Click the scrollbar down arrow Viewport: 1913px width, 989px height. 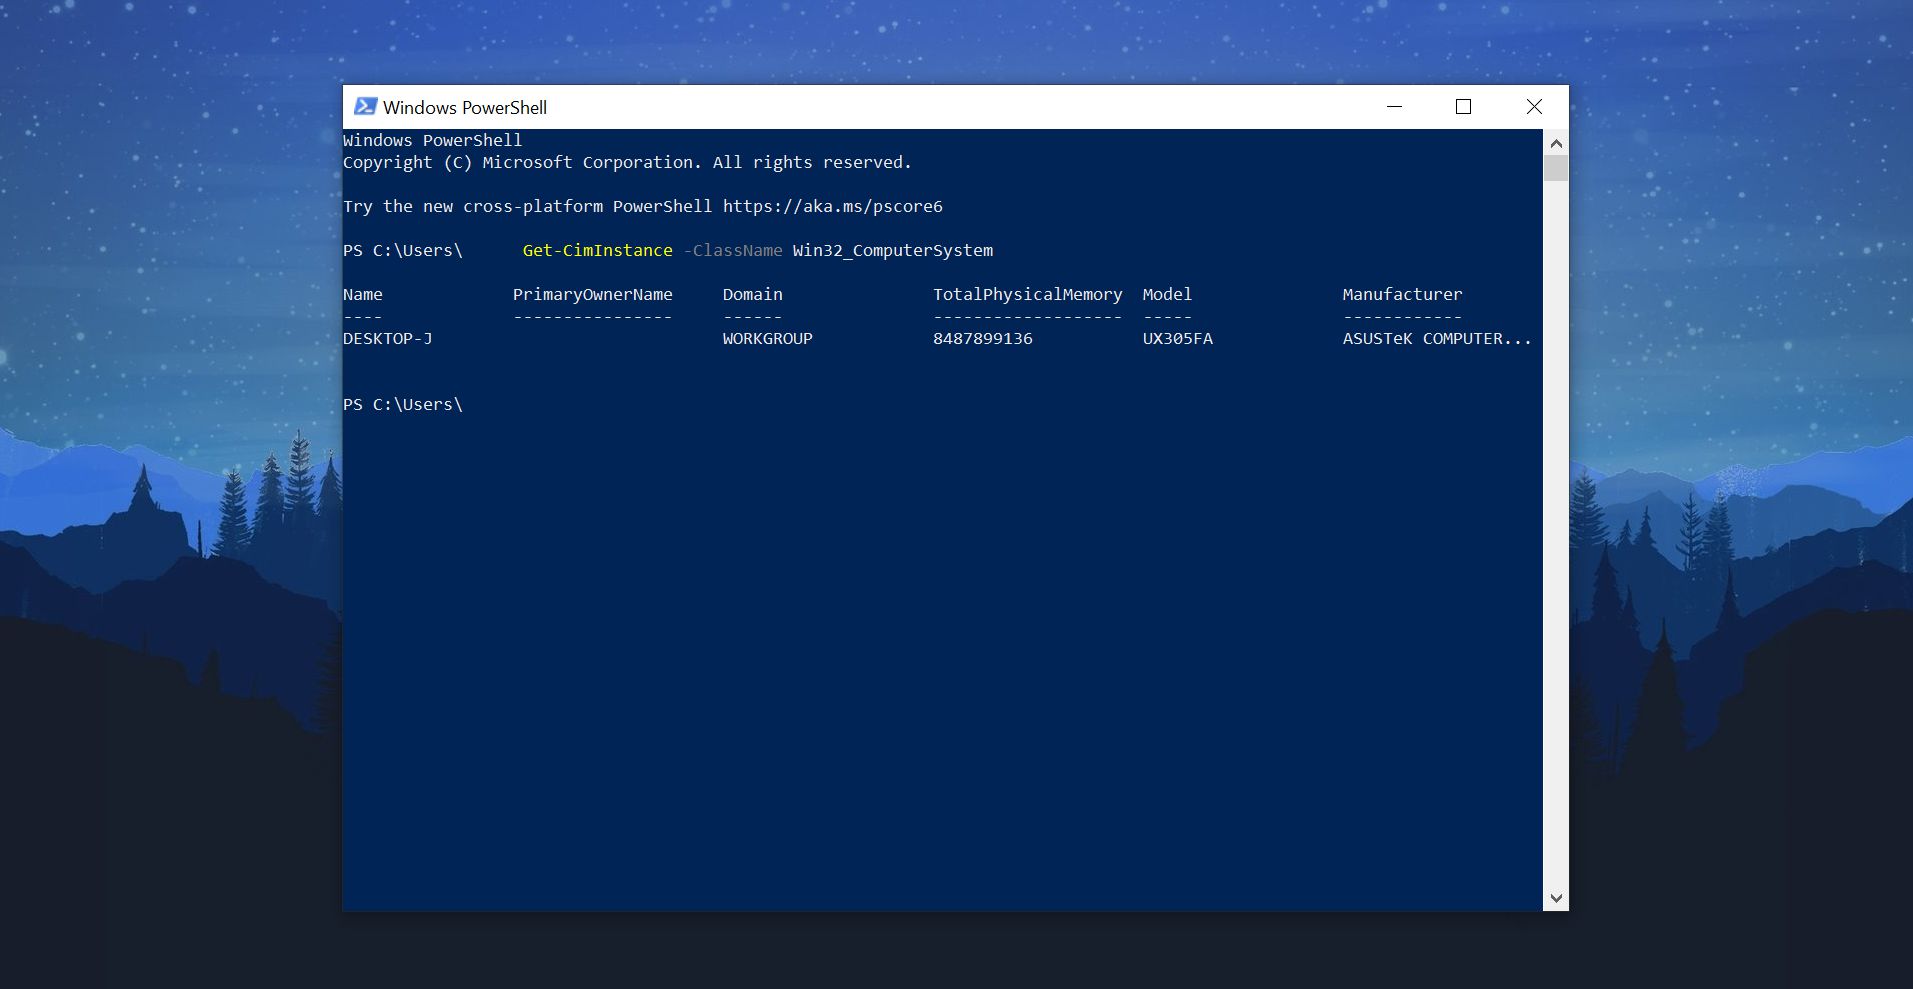tap(1555, 898)
